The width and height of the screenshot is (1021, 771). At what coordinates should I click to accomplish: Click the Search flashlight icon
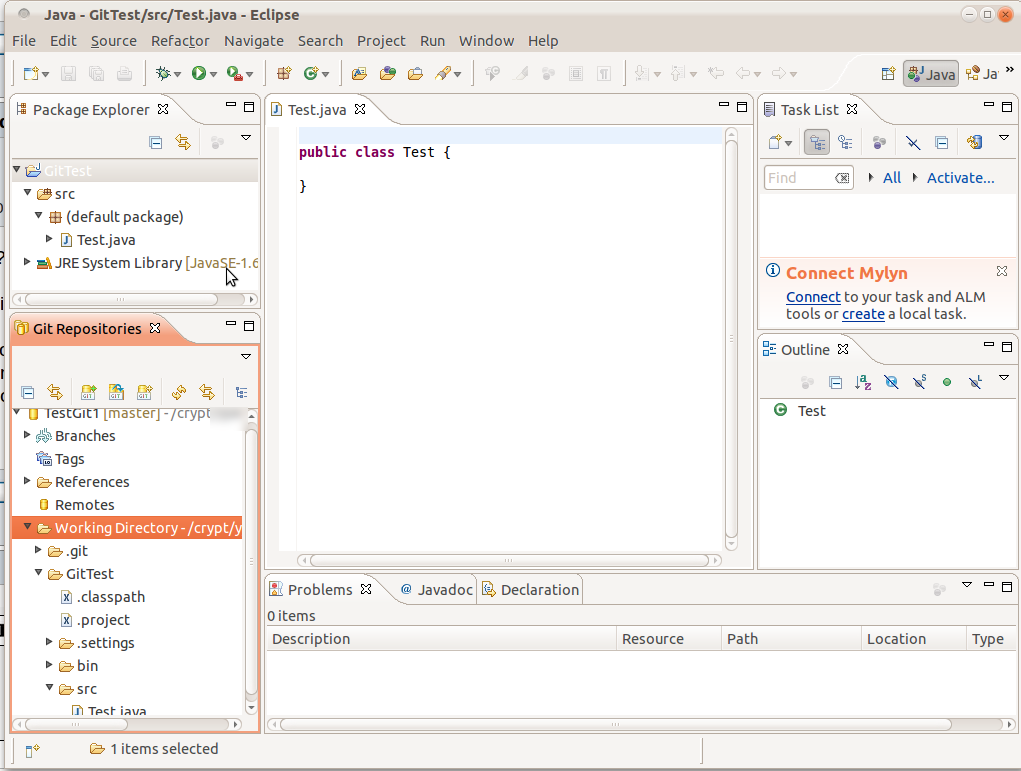(x=443, y=74)
